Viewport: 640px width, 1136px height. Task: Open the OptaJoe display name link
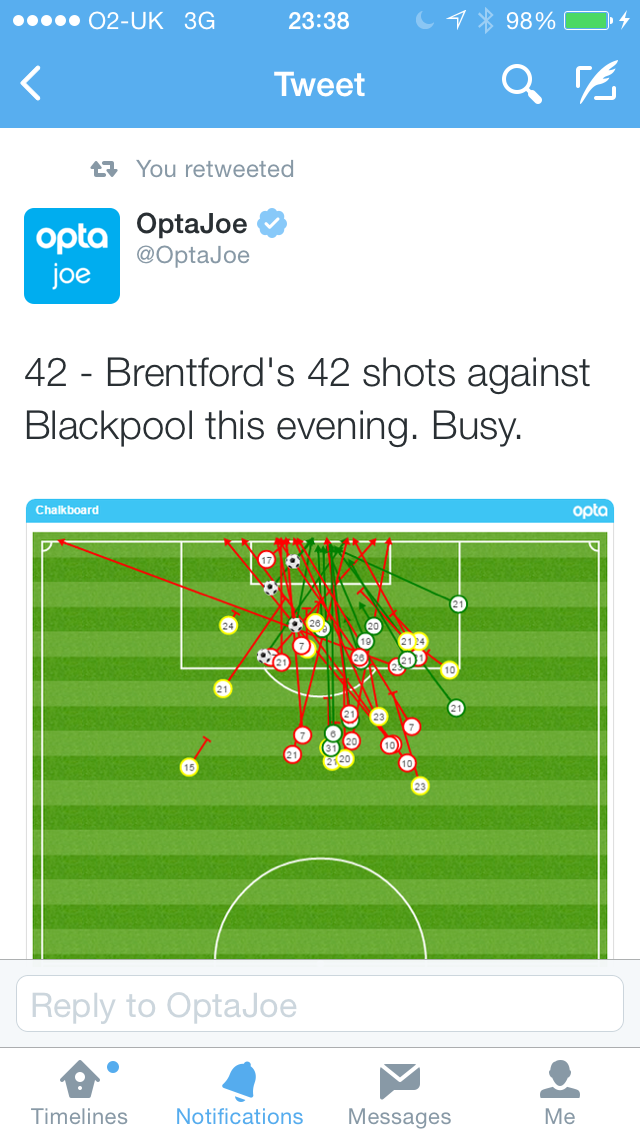(192, 224)
